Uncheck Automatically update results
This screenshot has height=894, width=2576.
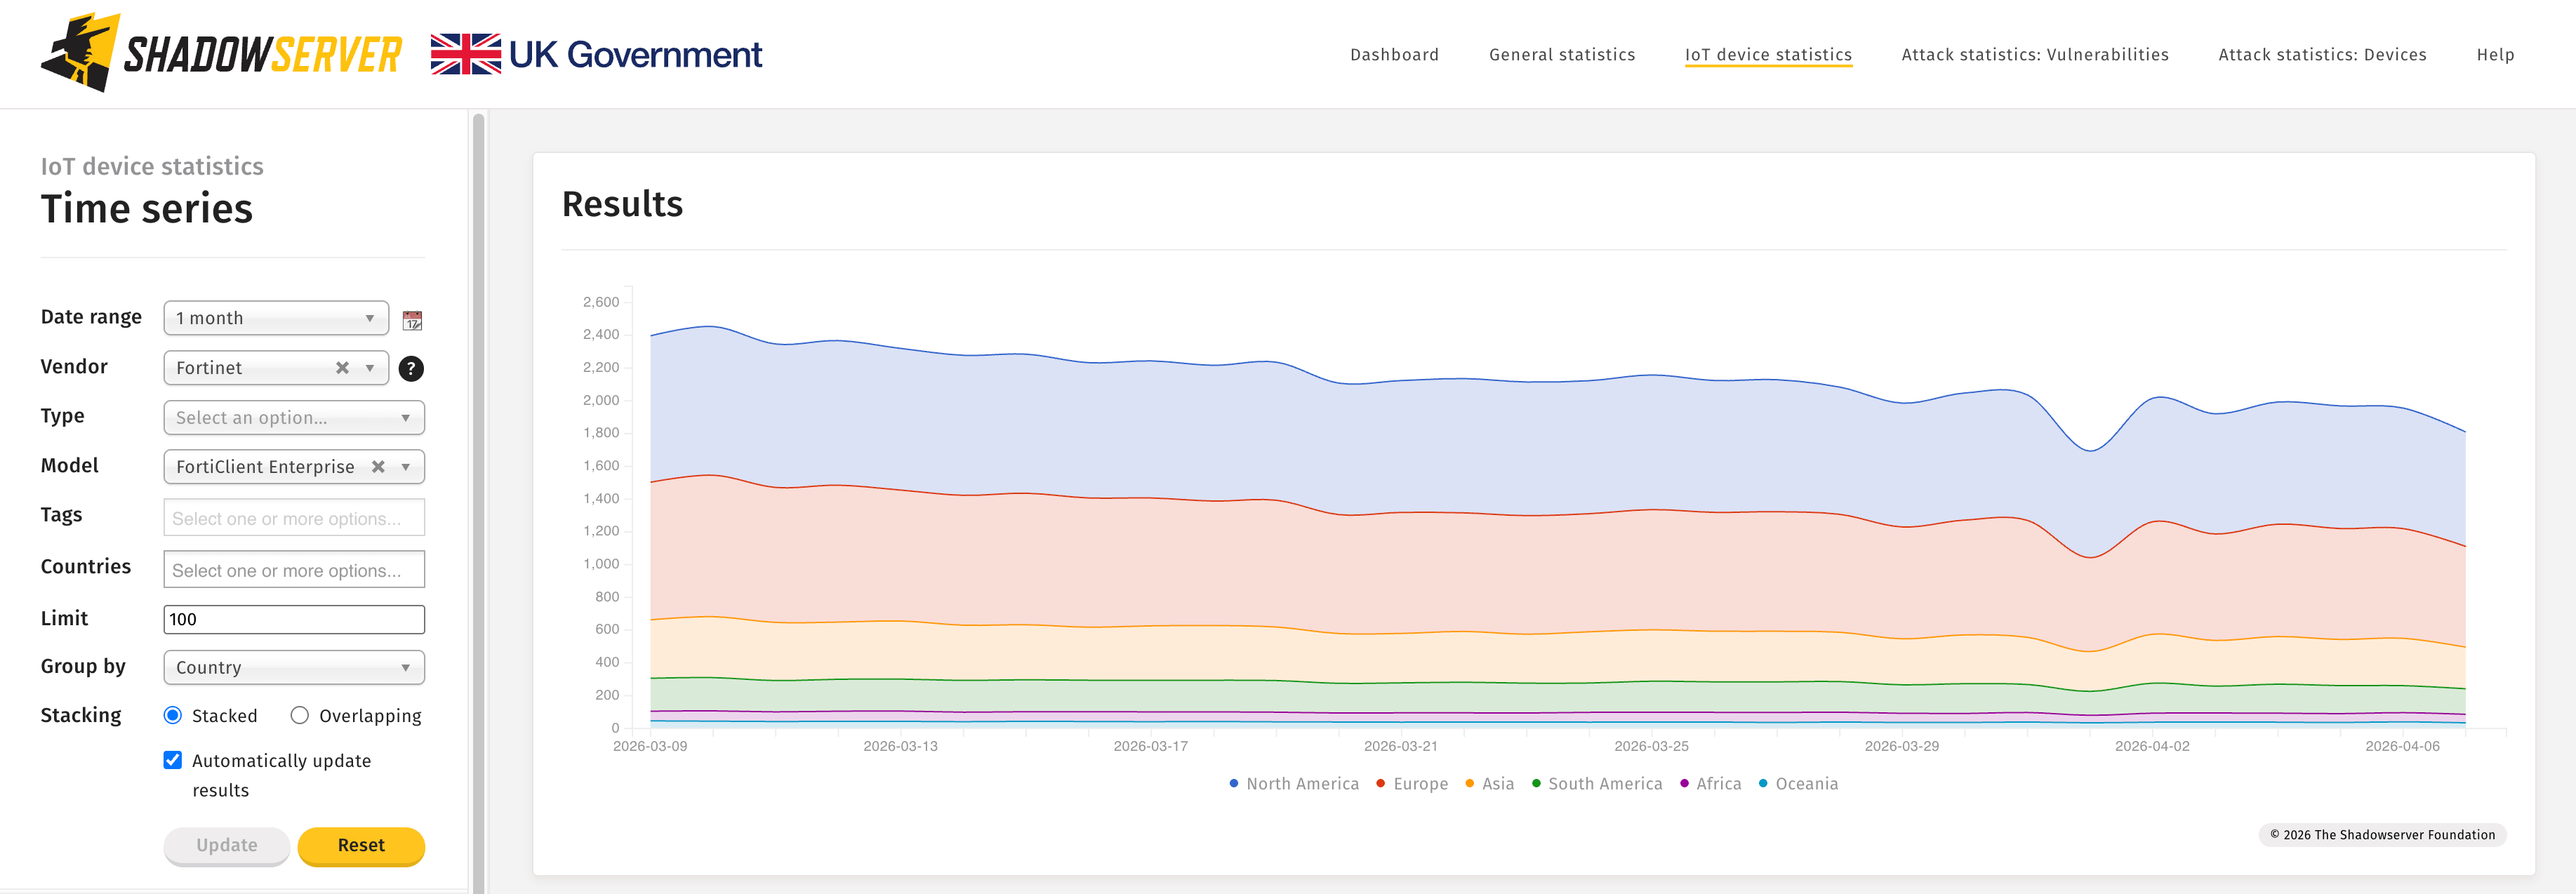point(173,760)
